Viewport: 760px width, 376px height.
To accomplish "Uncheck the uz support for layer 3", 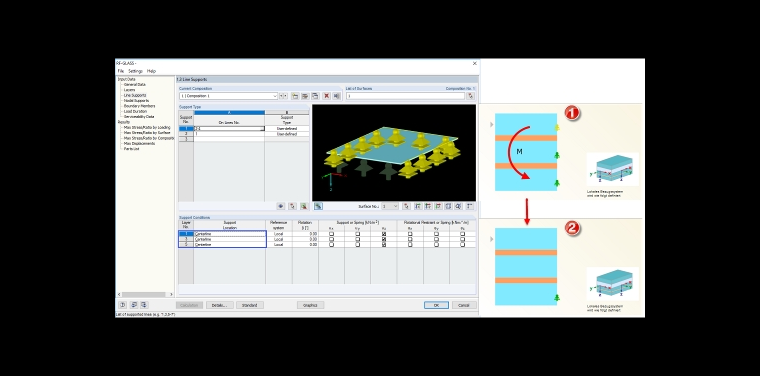I will pyautogui.click(x=384, y=239).
